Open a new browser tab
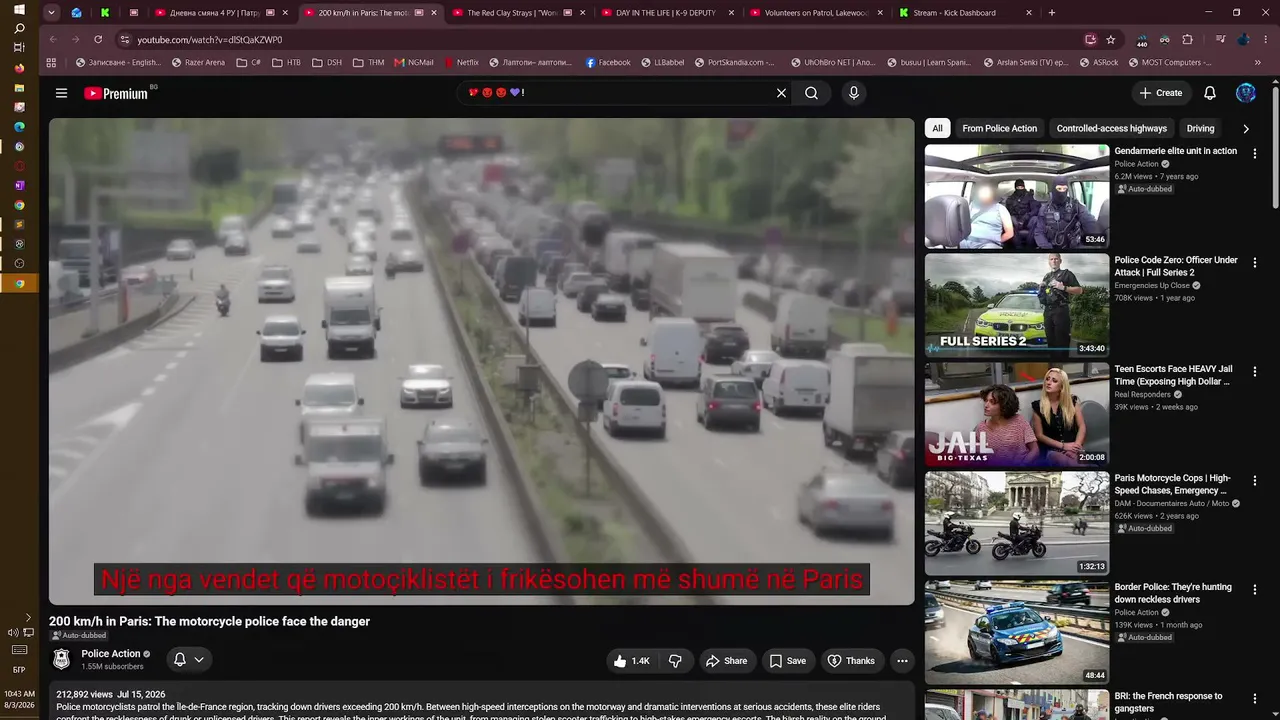Viewport: 1280px width, 720px height. point(1052,13)
